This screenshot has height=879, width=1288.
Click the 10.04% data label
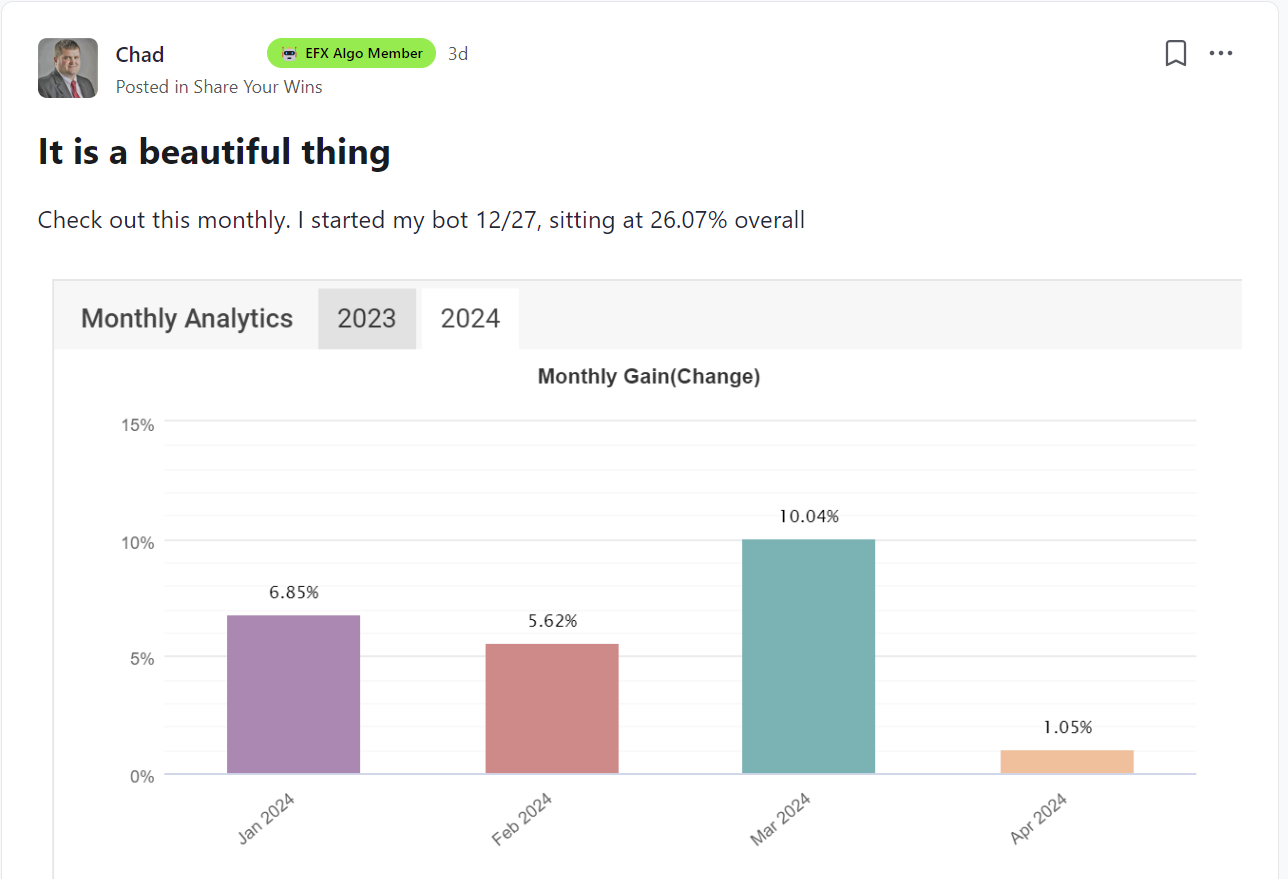(808, 517)
